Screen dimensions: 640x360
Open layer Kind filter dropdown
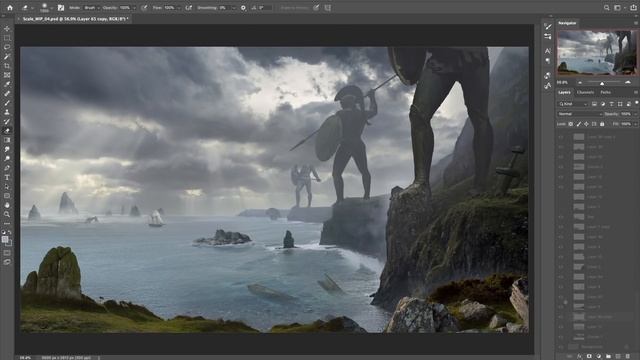point(573,104)
